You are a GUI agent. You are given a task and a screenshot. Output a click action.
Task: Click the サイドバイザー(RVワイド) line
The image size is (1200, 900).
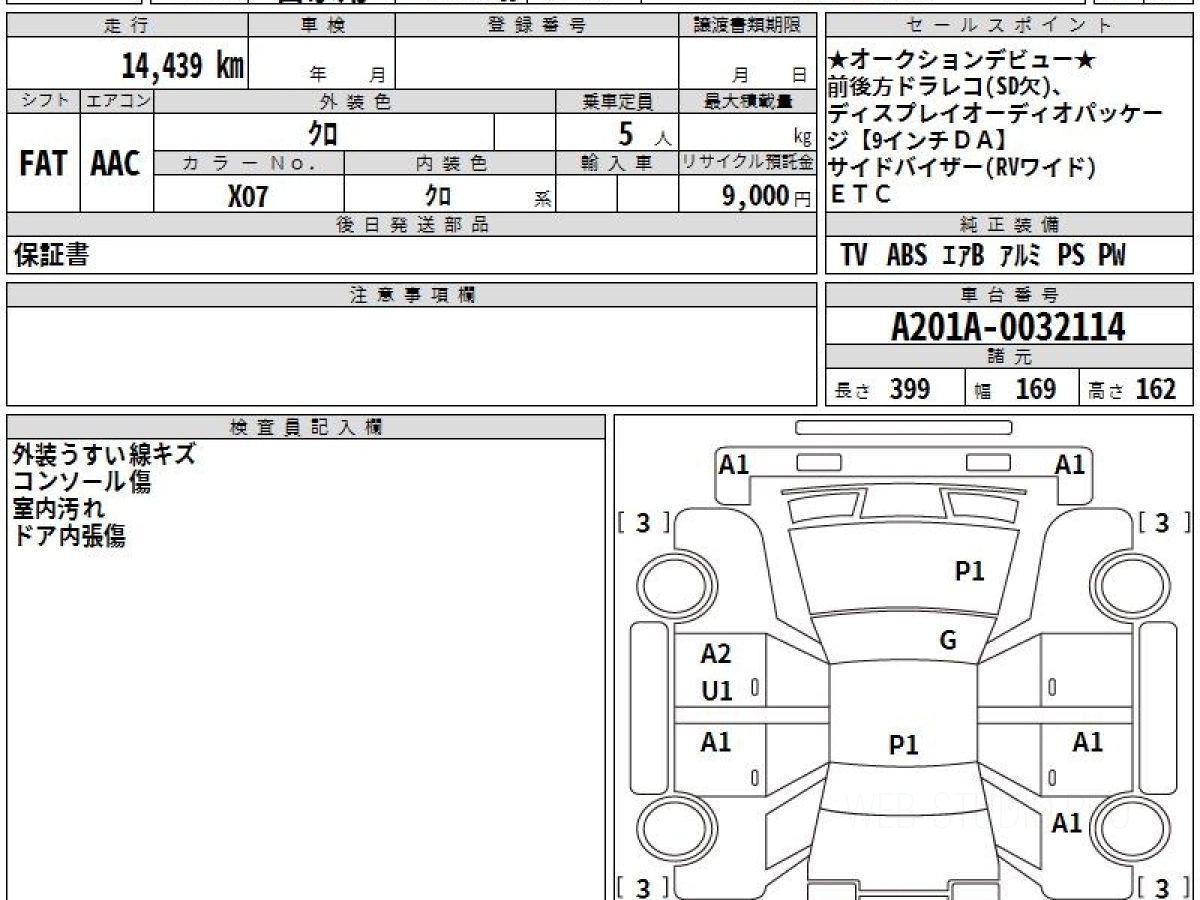[x=963, y=168]
